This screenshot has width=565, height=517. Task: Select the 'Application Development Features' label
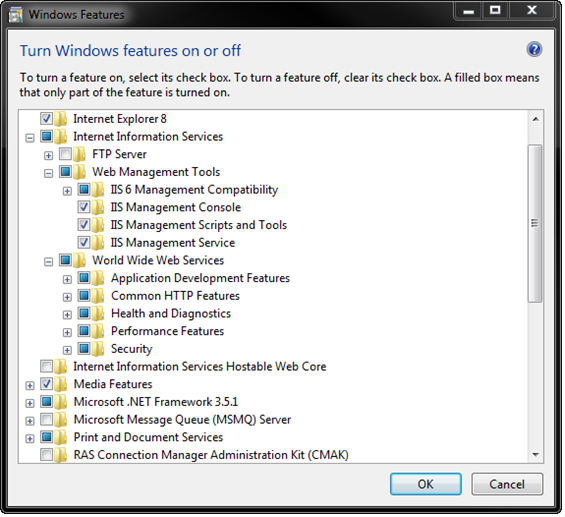(x=200, y=278)
